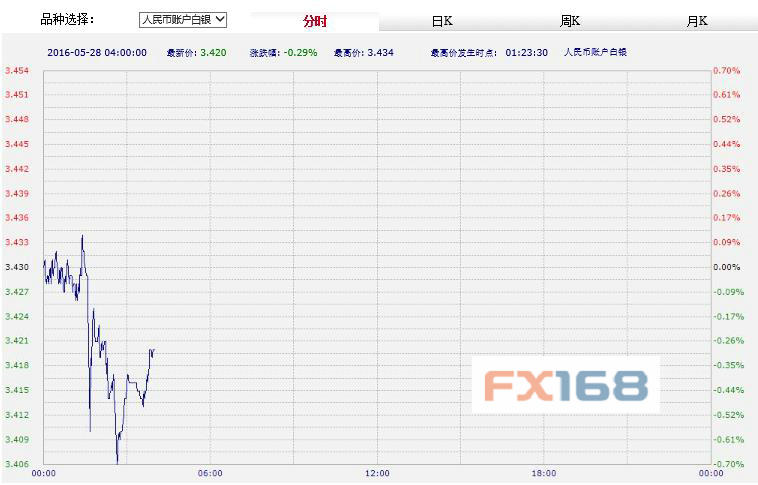758x485 pixels.
Task: Click the 0.00% right axis label
Action: pyautogui.click(x=727, y=267)
